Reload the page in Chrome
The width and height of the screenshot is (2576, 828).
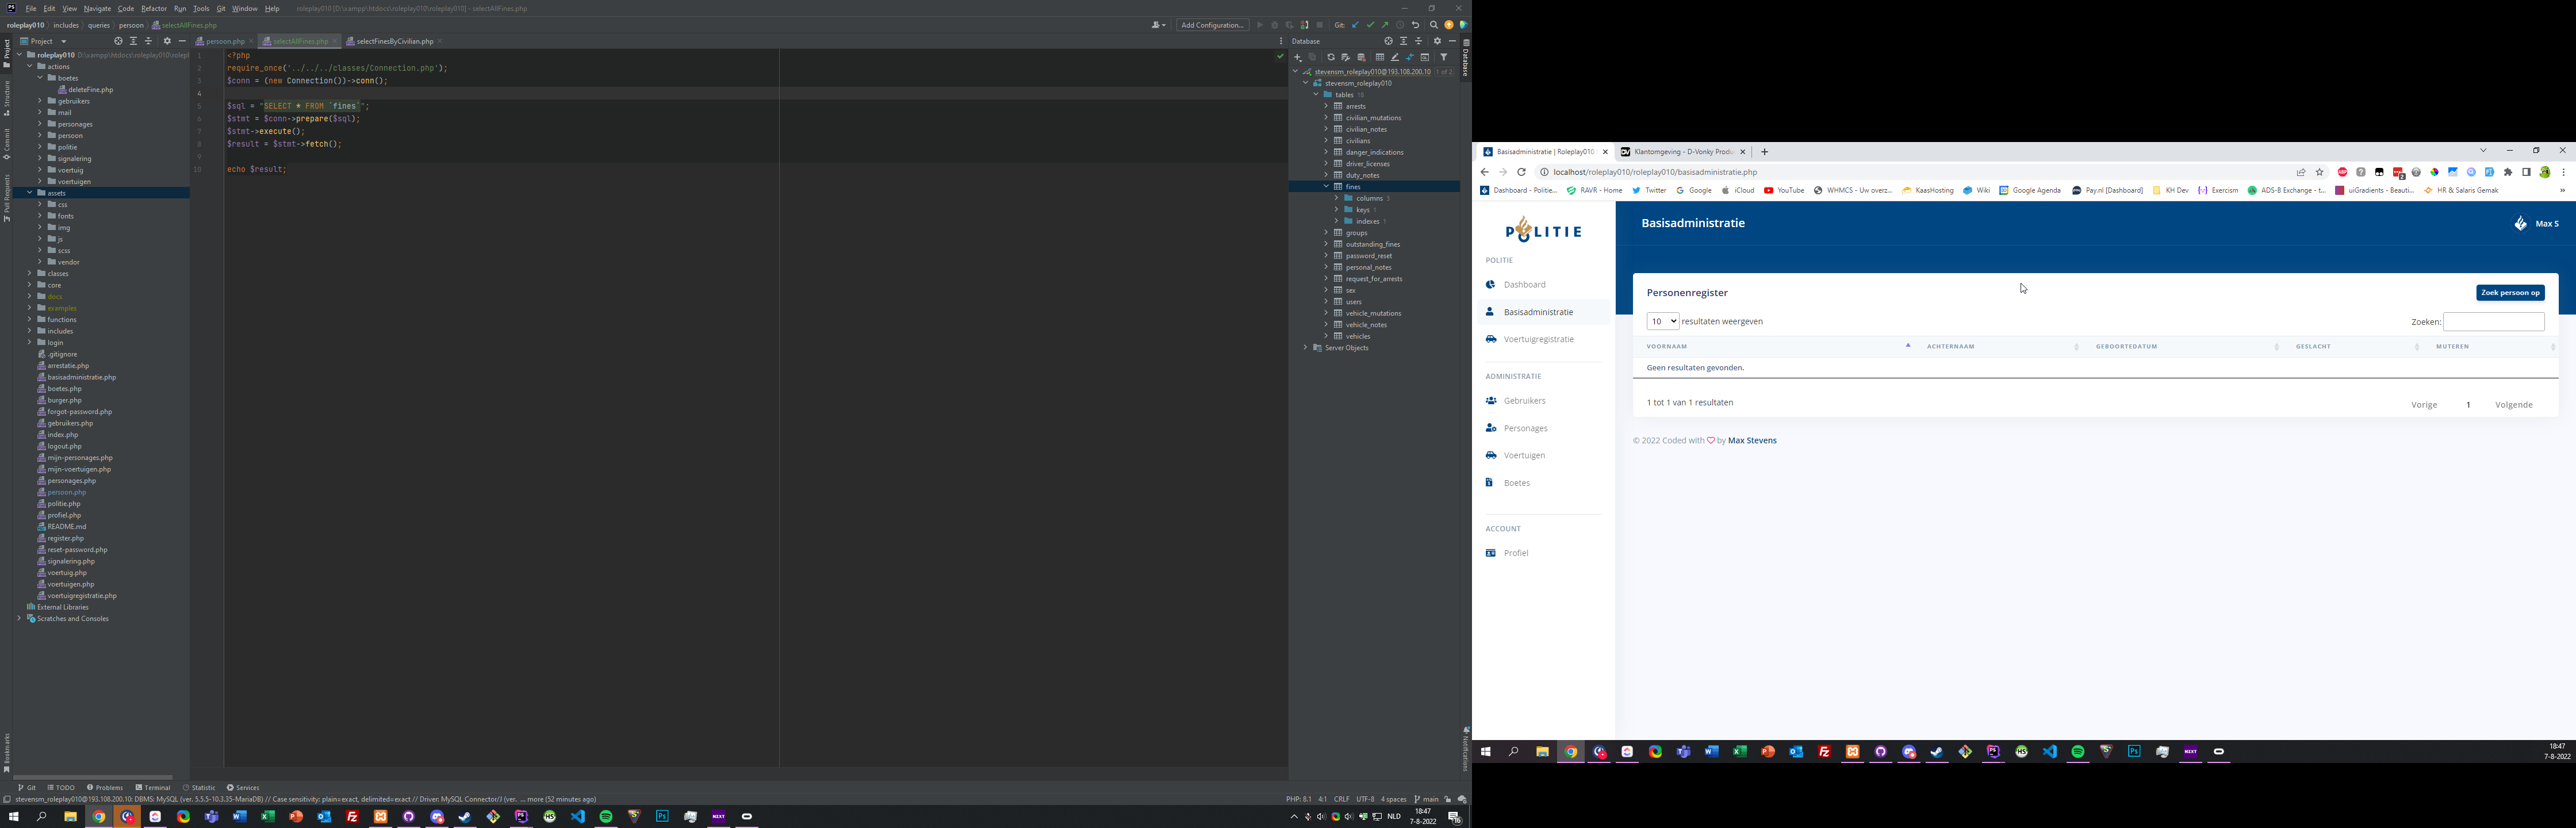click(1522, 172)
